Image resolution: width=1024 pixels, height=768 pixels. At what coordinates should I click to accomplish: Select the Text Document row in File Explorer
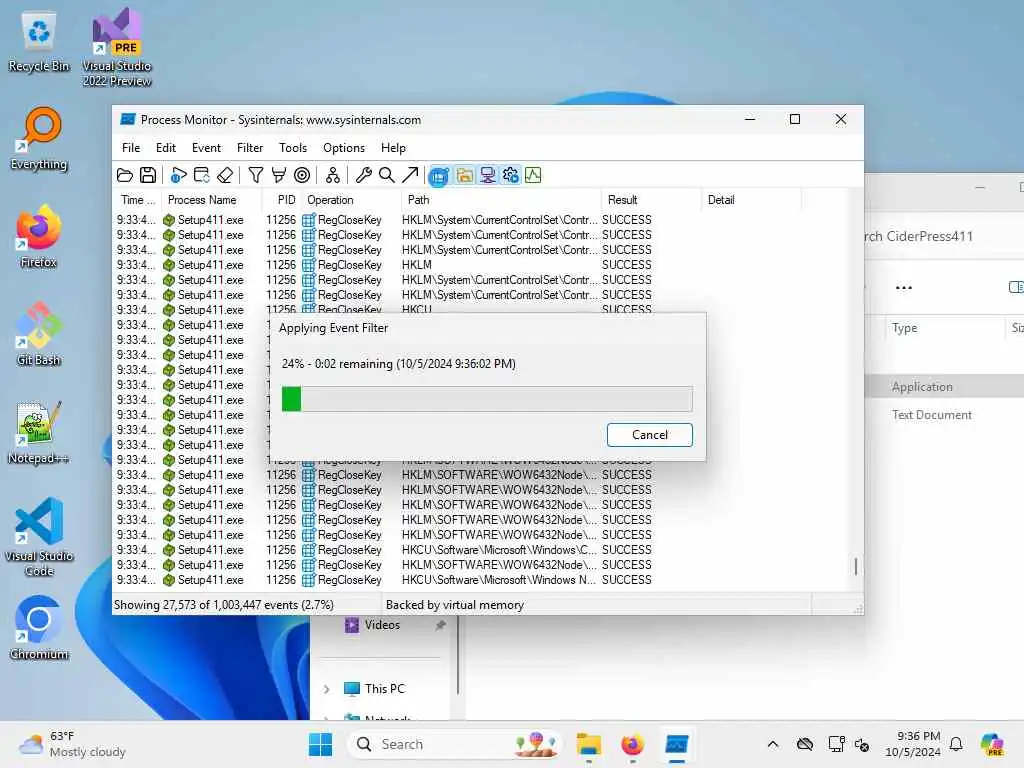tap(944, 415)
